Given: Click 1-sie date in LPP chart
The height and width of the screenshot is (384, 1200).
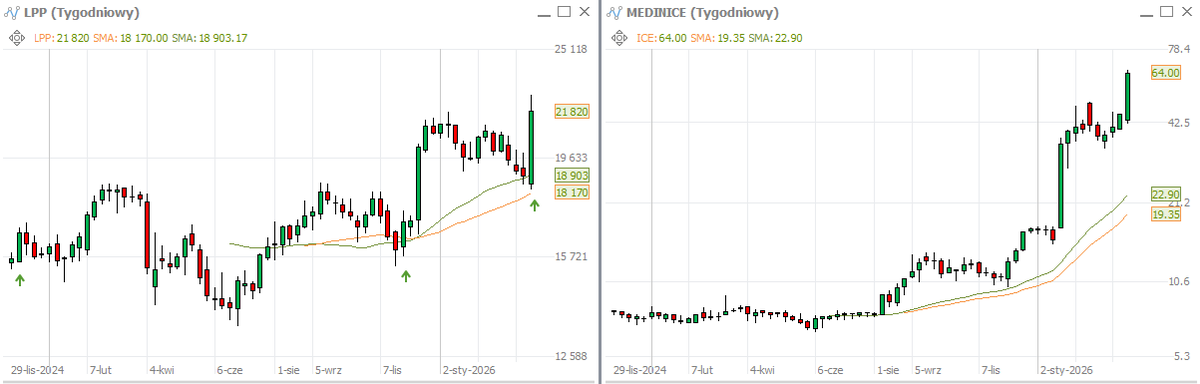Looking at the screenshot, I should (x=289, y=370).
